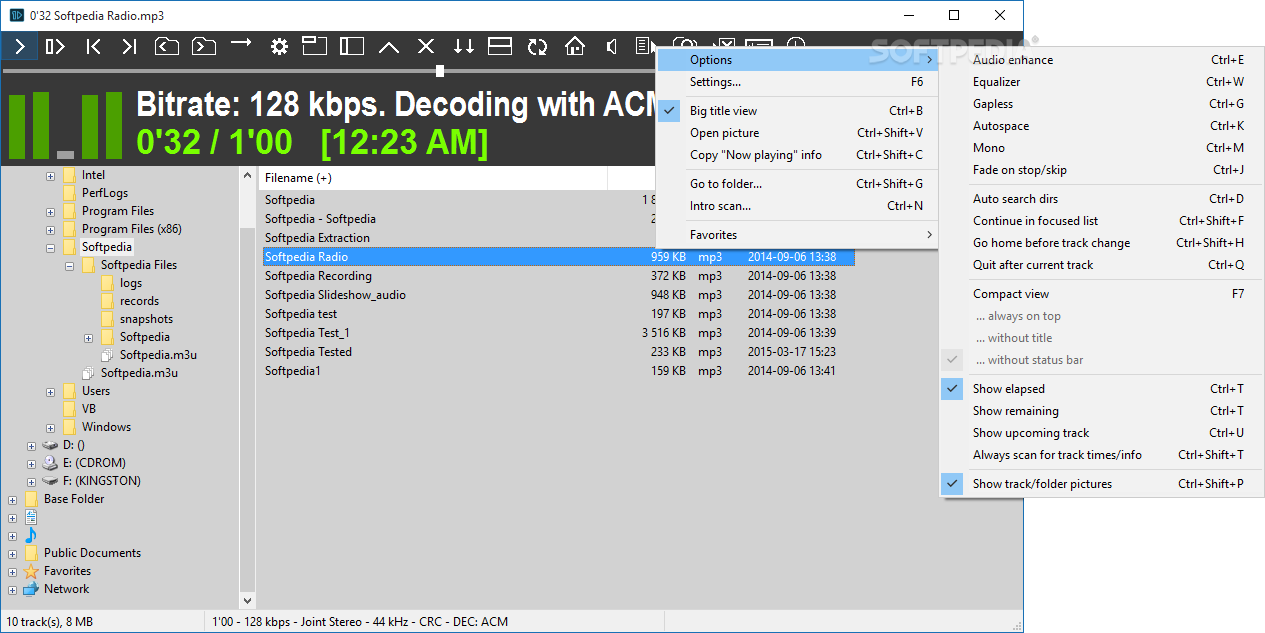Go to next folder icon
This screenshot has height=633, width=1265.
tap(204, 46)
